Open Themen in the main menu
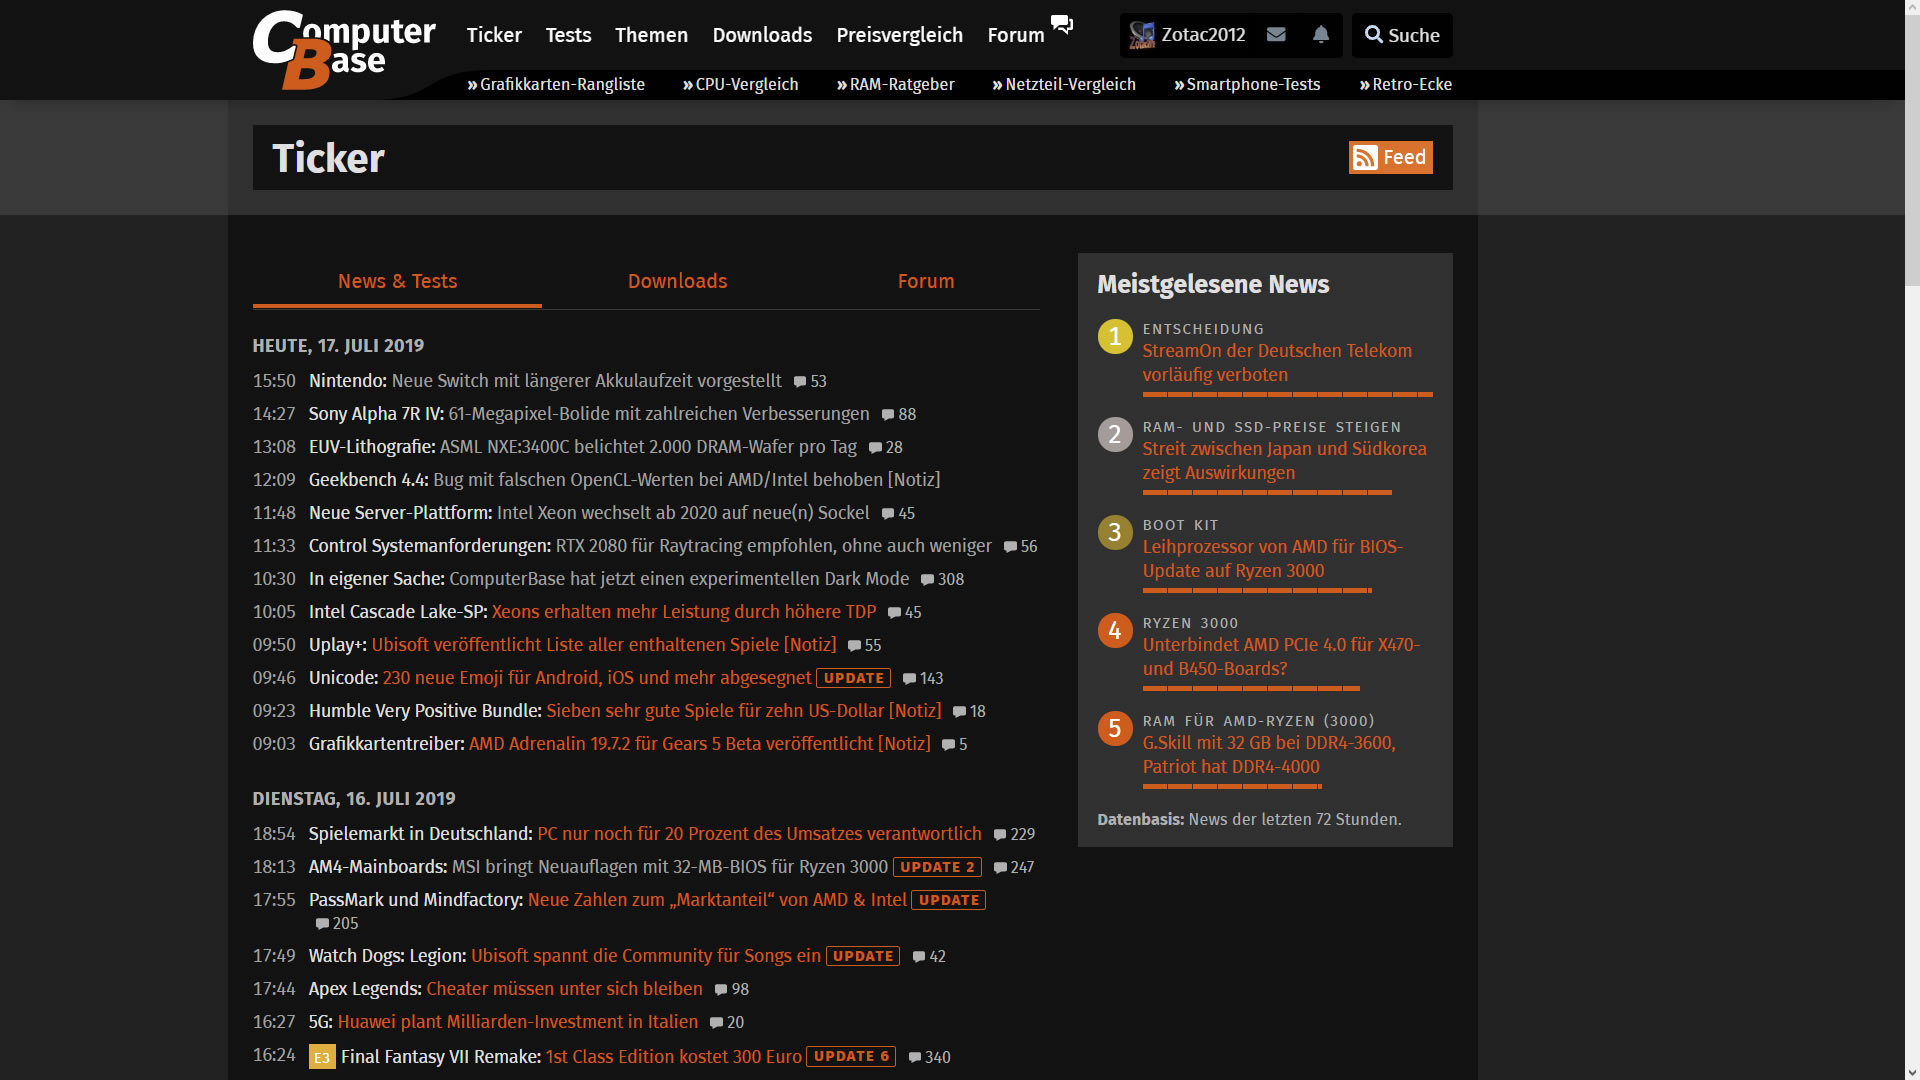 [x=651, y=36]
